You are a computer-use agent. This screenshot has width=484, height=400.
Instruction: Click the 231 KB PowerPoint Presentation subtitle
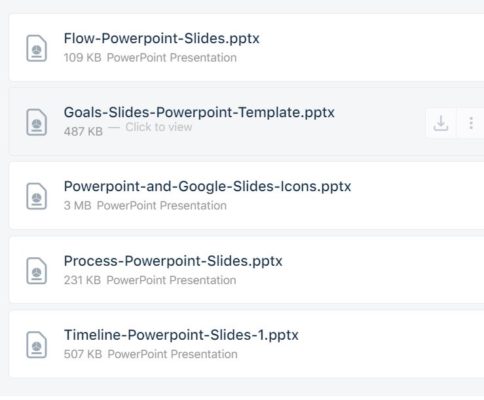click(150, 280)
